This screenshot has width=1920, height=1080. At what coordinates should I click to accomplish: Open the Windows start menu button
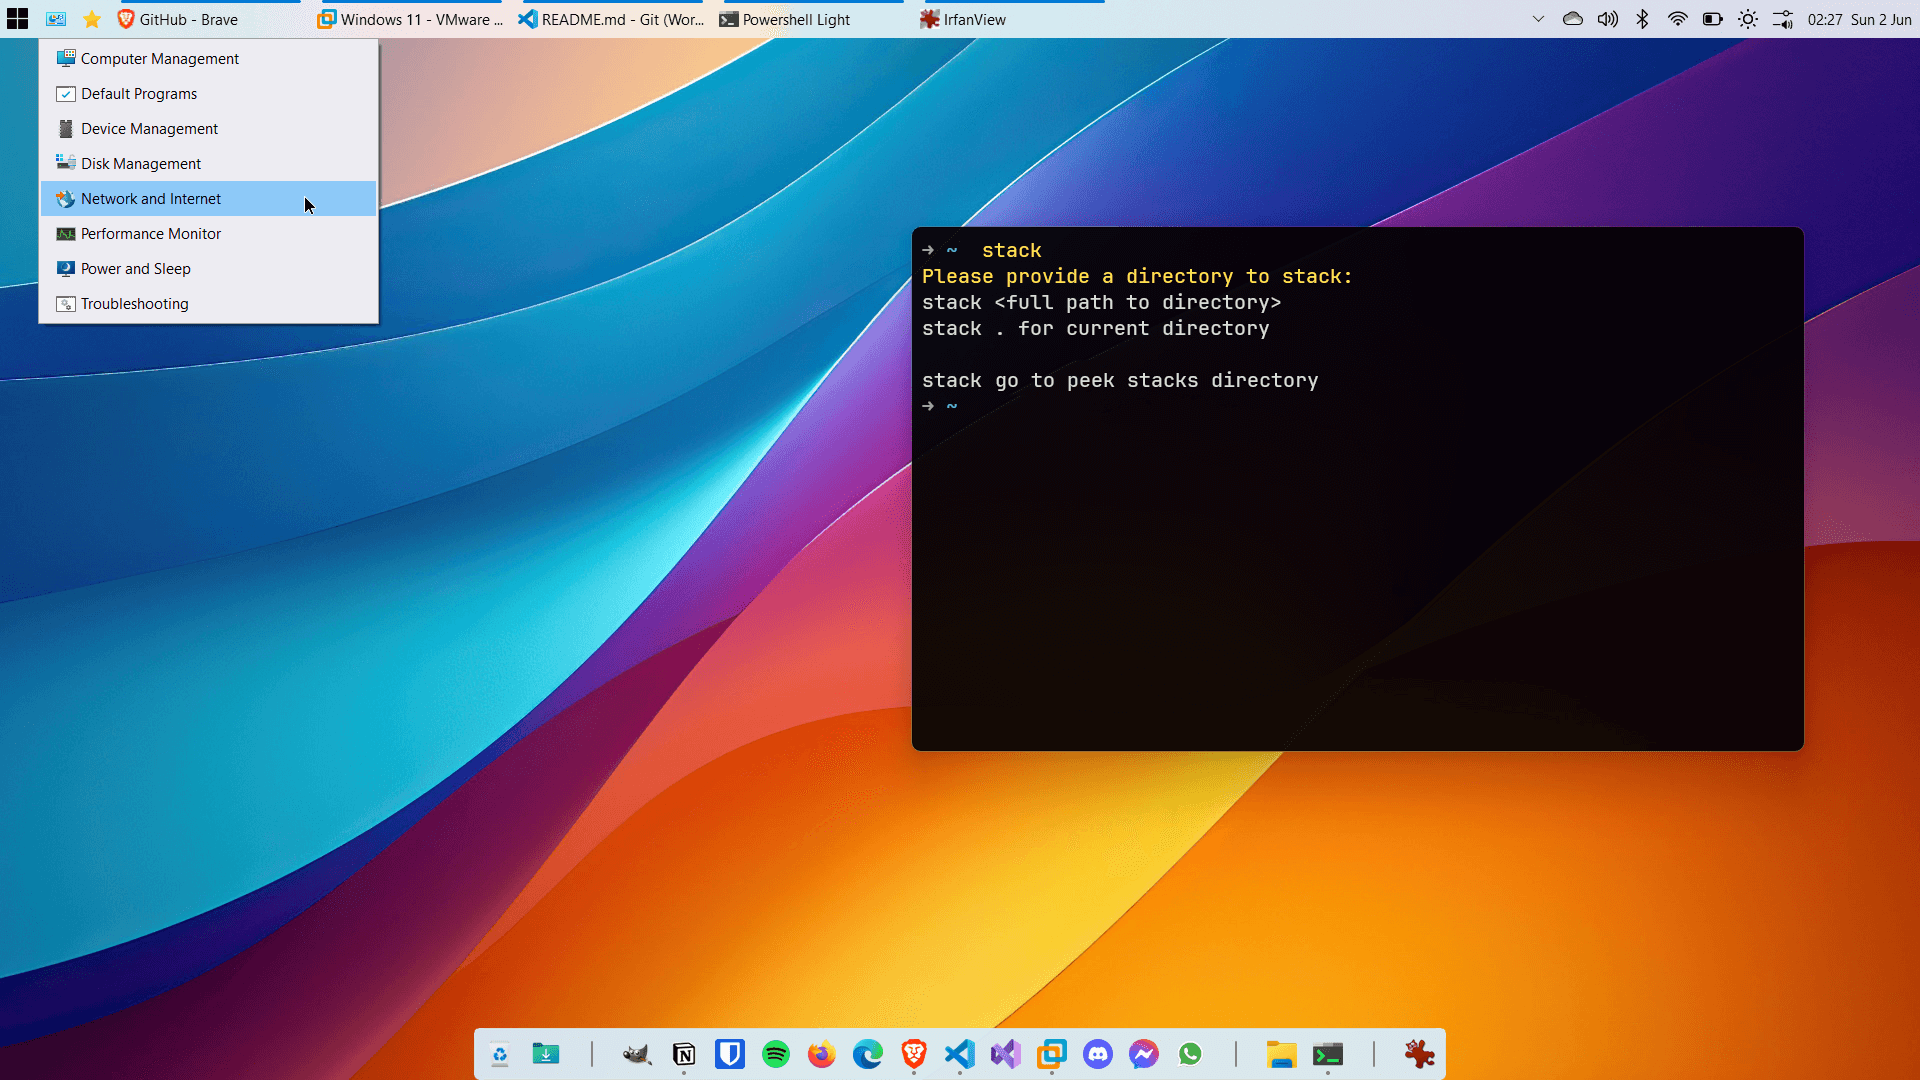click(17, 19)
